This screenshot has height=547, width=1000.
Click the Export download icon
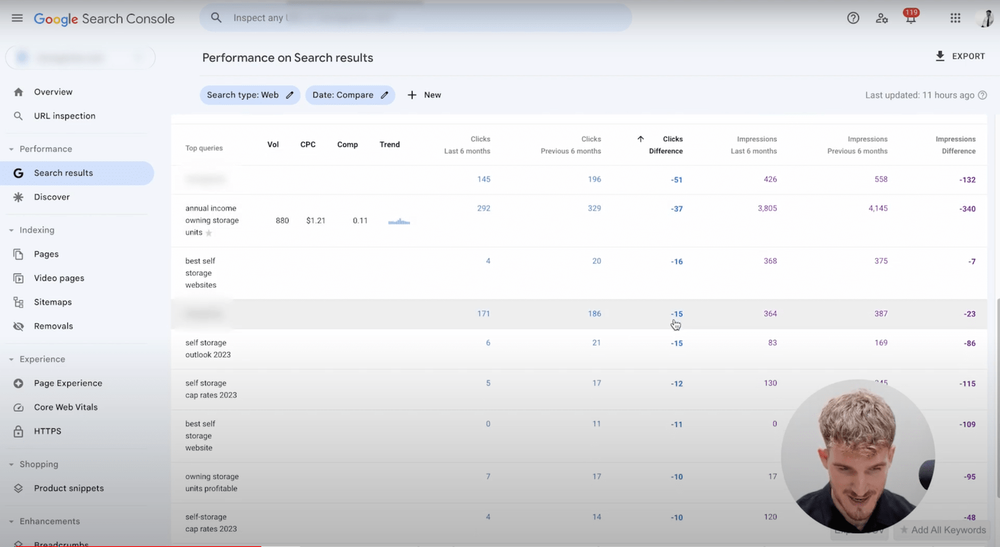pyautogui.click(x=939, y=56)
